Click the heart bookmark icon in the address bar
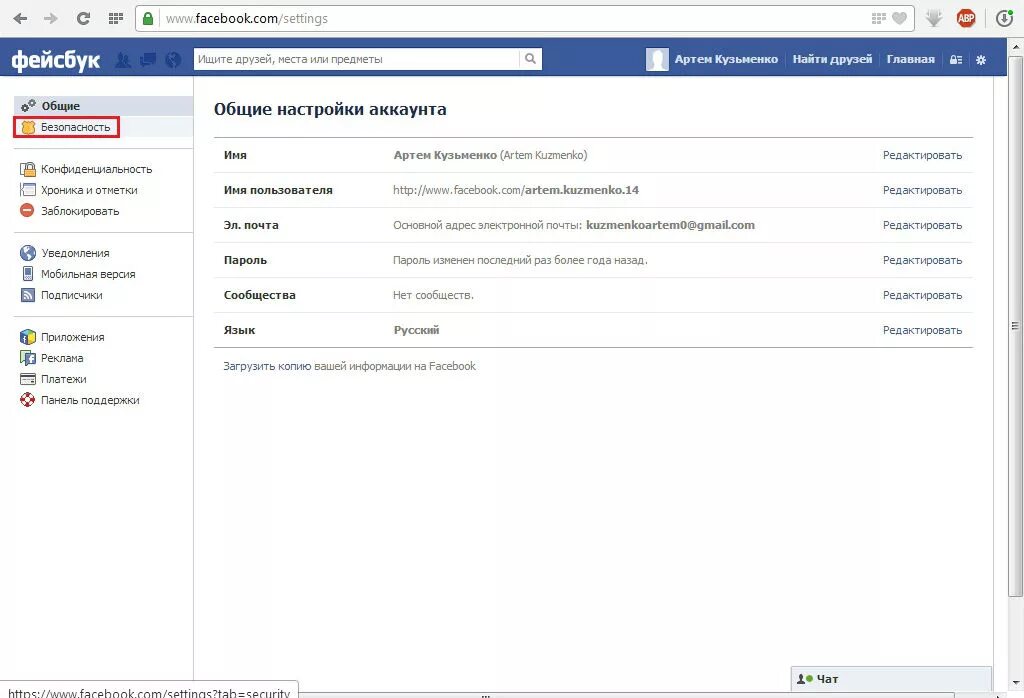 [x=899, y=18]
